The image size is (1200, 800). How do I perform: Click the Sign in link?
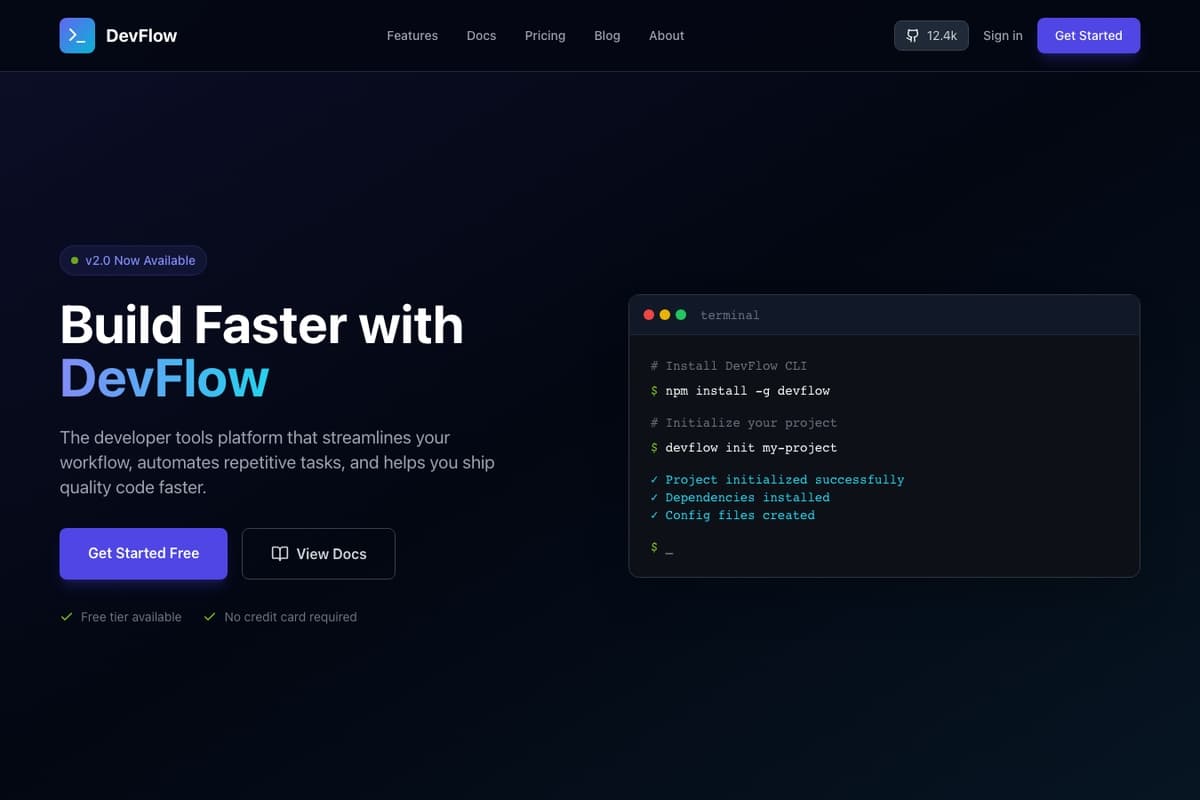1002,35
